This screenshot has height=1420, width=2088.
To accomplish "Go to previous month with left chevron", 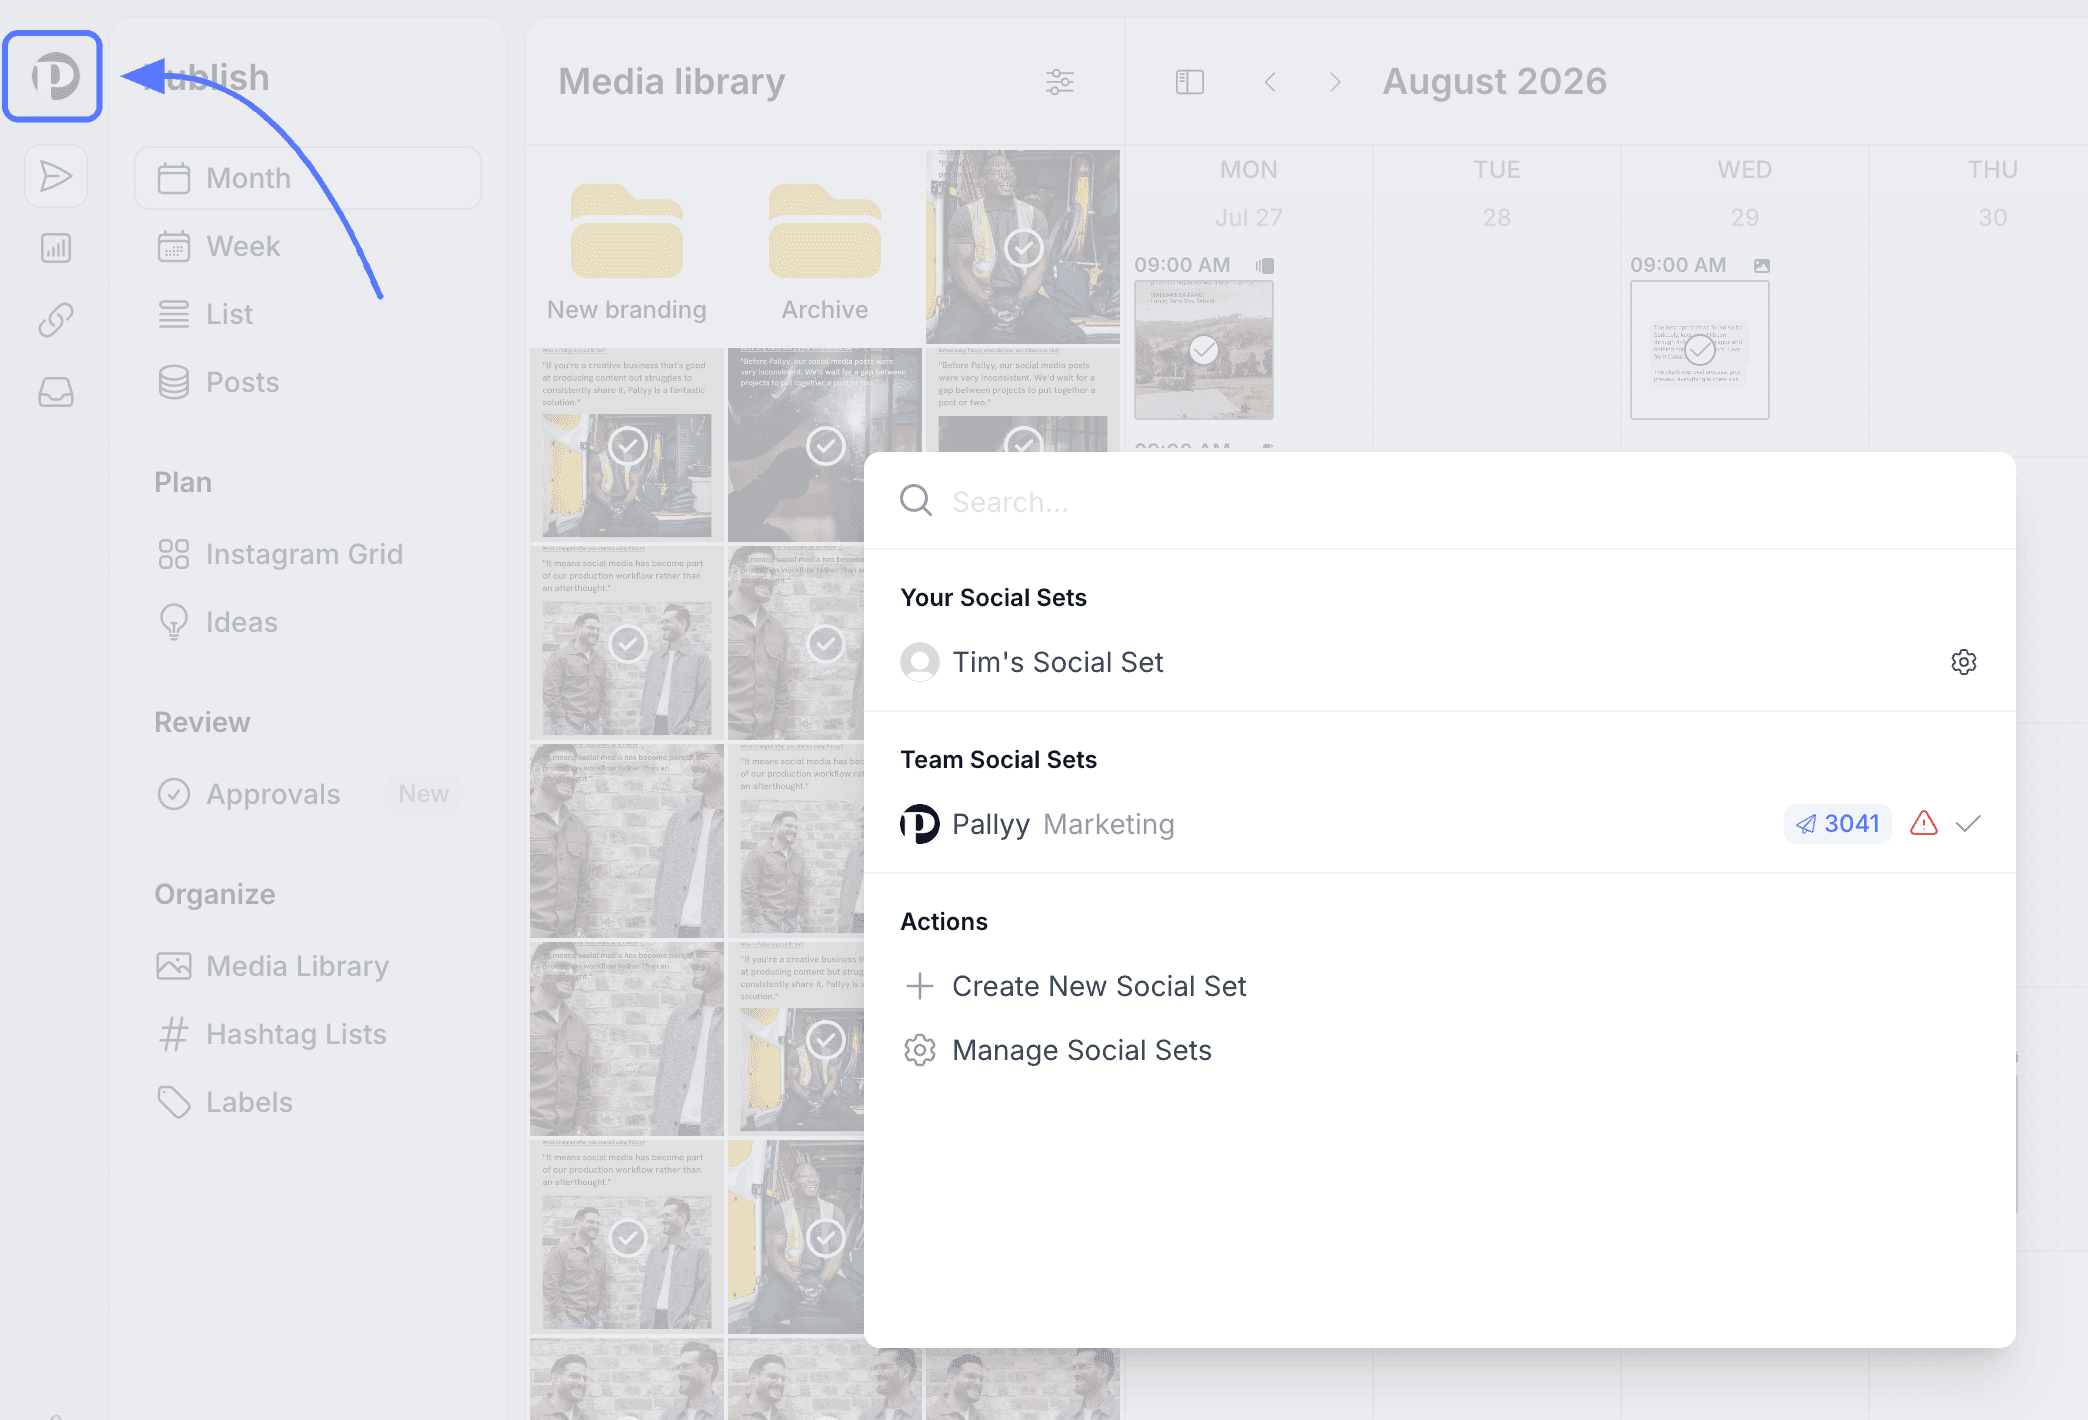I will [1270, 82].
